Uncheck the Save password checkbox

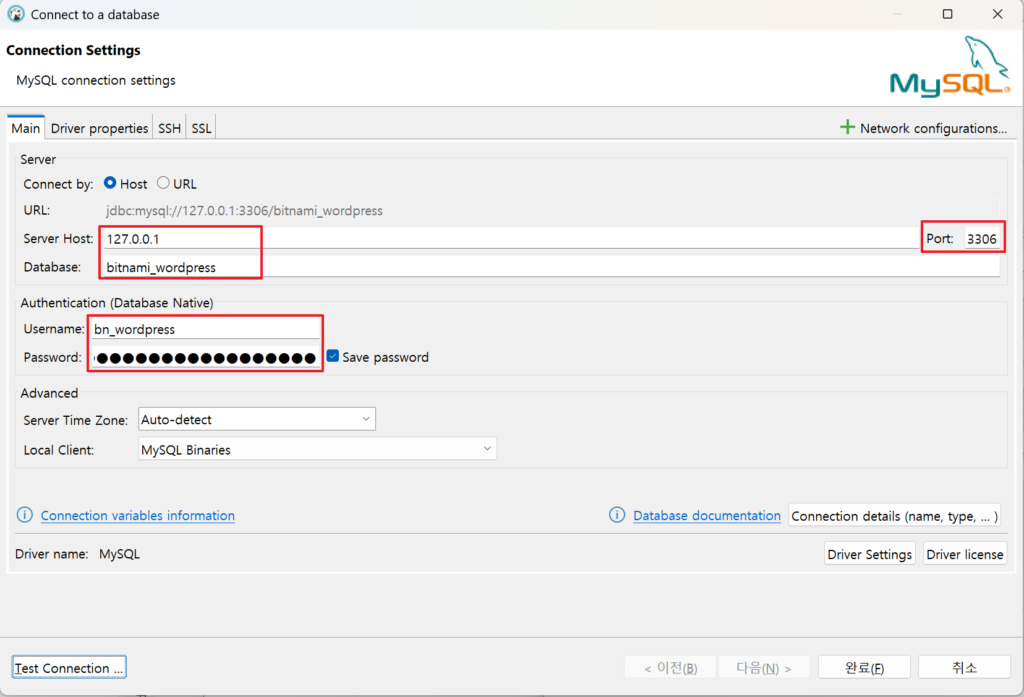click(333, 356)
